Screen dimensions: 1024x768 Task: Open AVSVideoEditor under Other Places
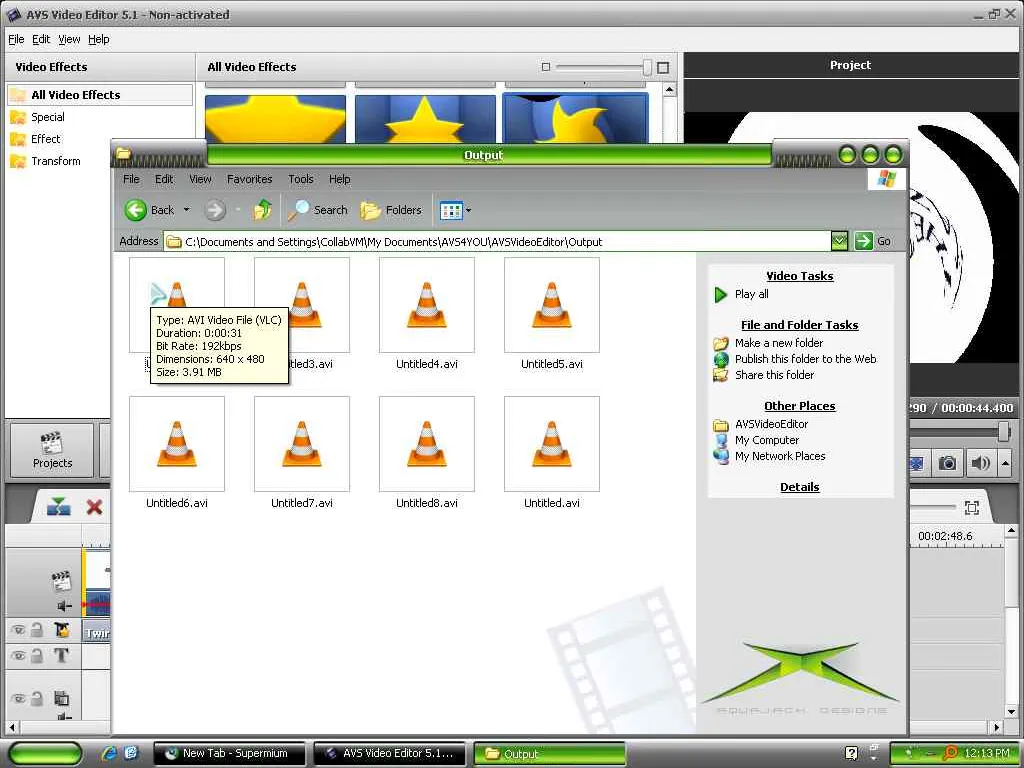click(771, 424)
